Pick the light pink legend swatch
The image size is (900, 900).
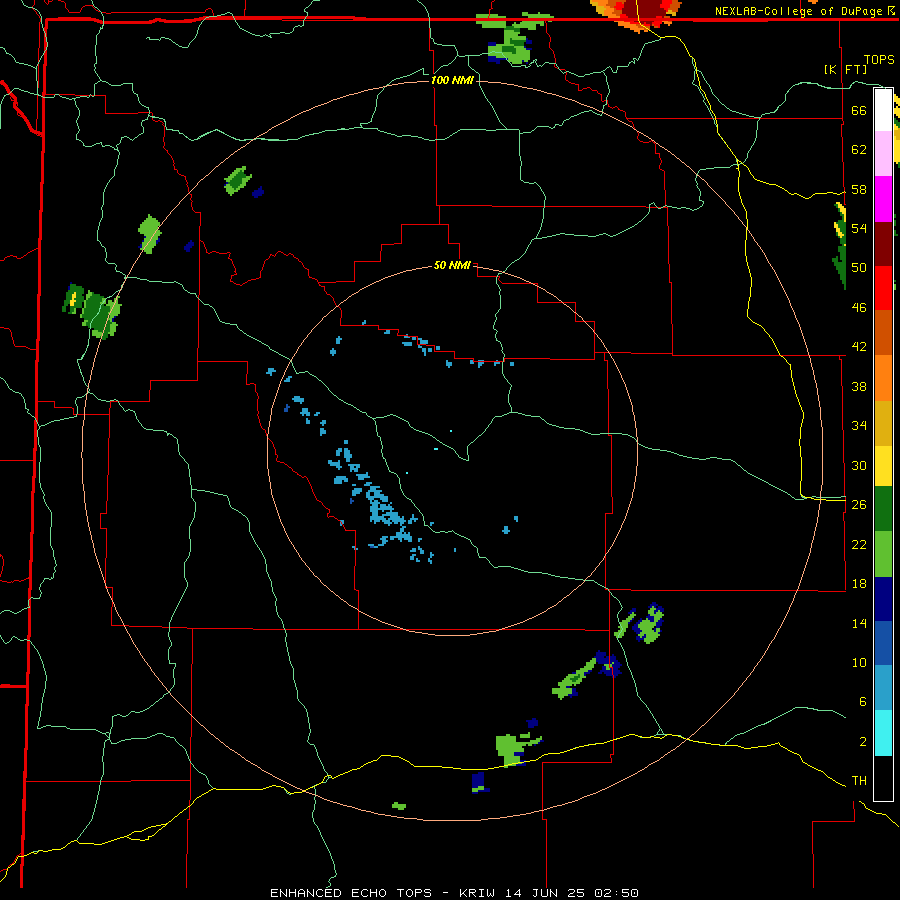pyautogui.click(x=883, y=153)
